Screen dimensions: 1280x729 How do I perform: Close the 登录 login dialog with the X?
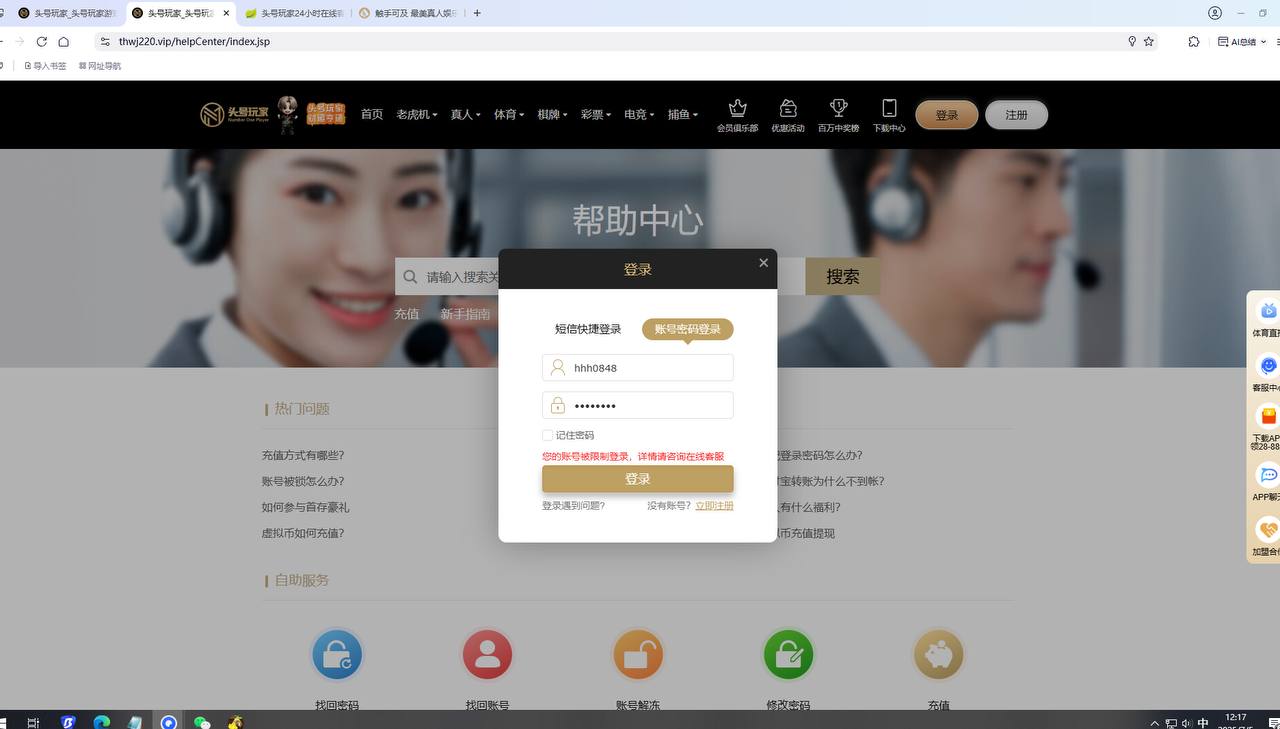pyautogui.click(x=763, y=263)
